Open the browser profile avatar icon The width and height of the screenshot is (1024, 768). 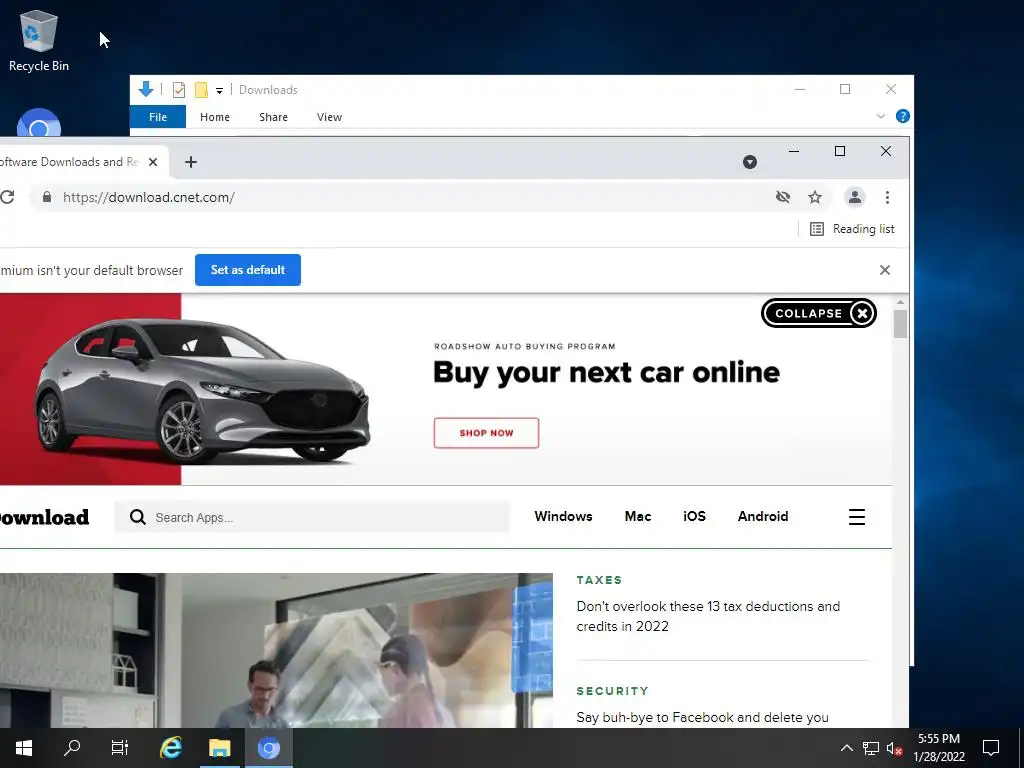[x=854, y=197]
